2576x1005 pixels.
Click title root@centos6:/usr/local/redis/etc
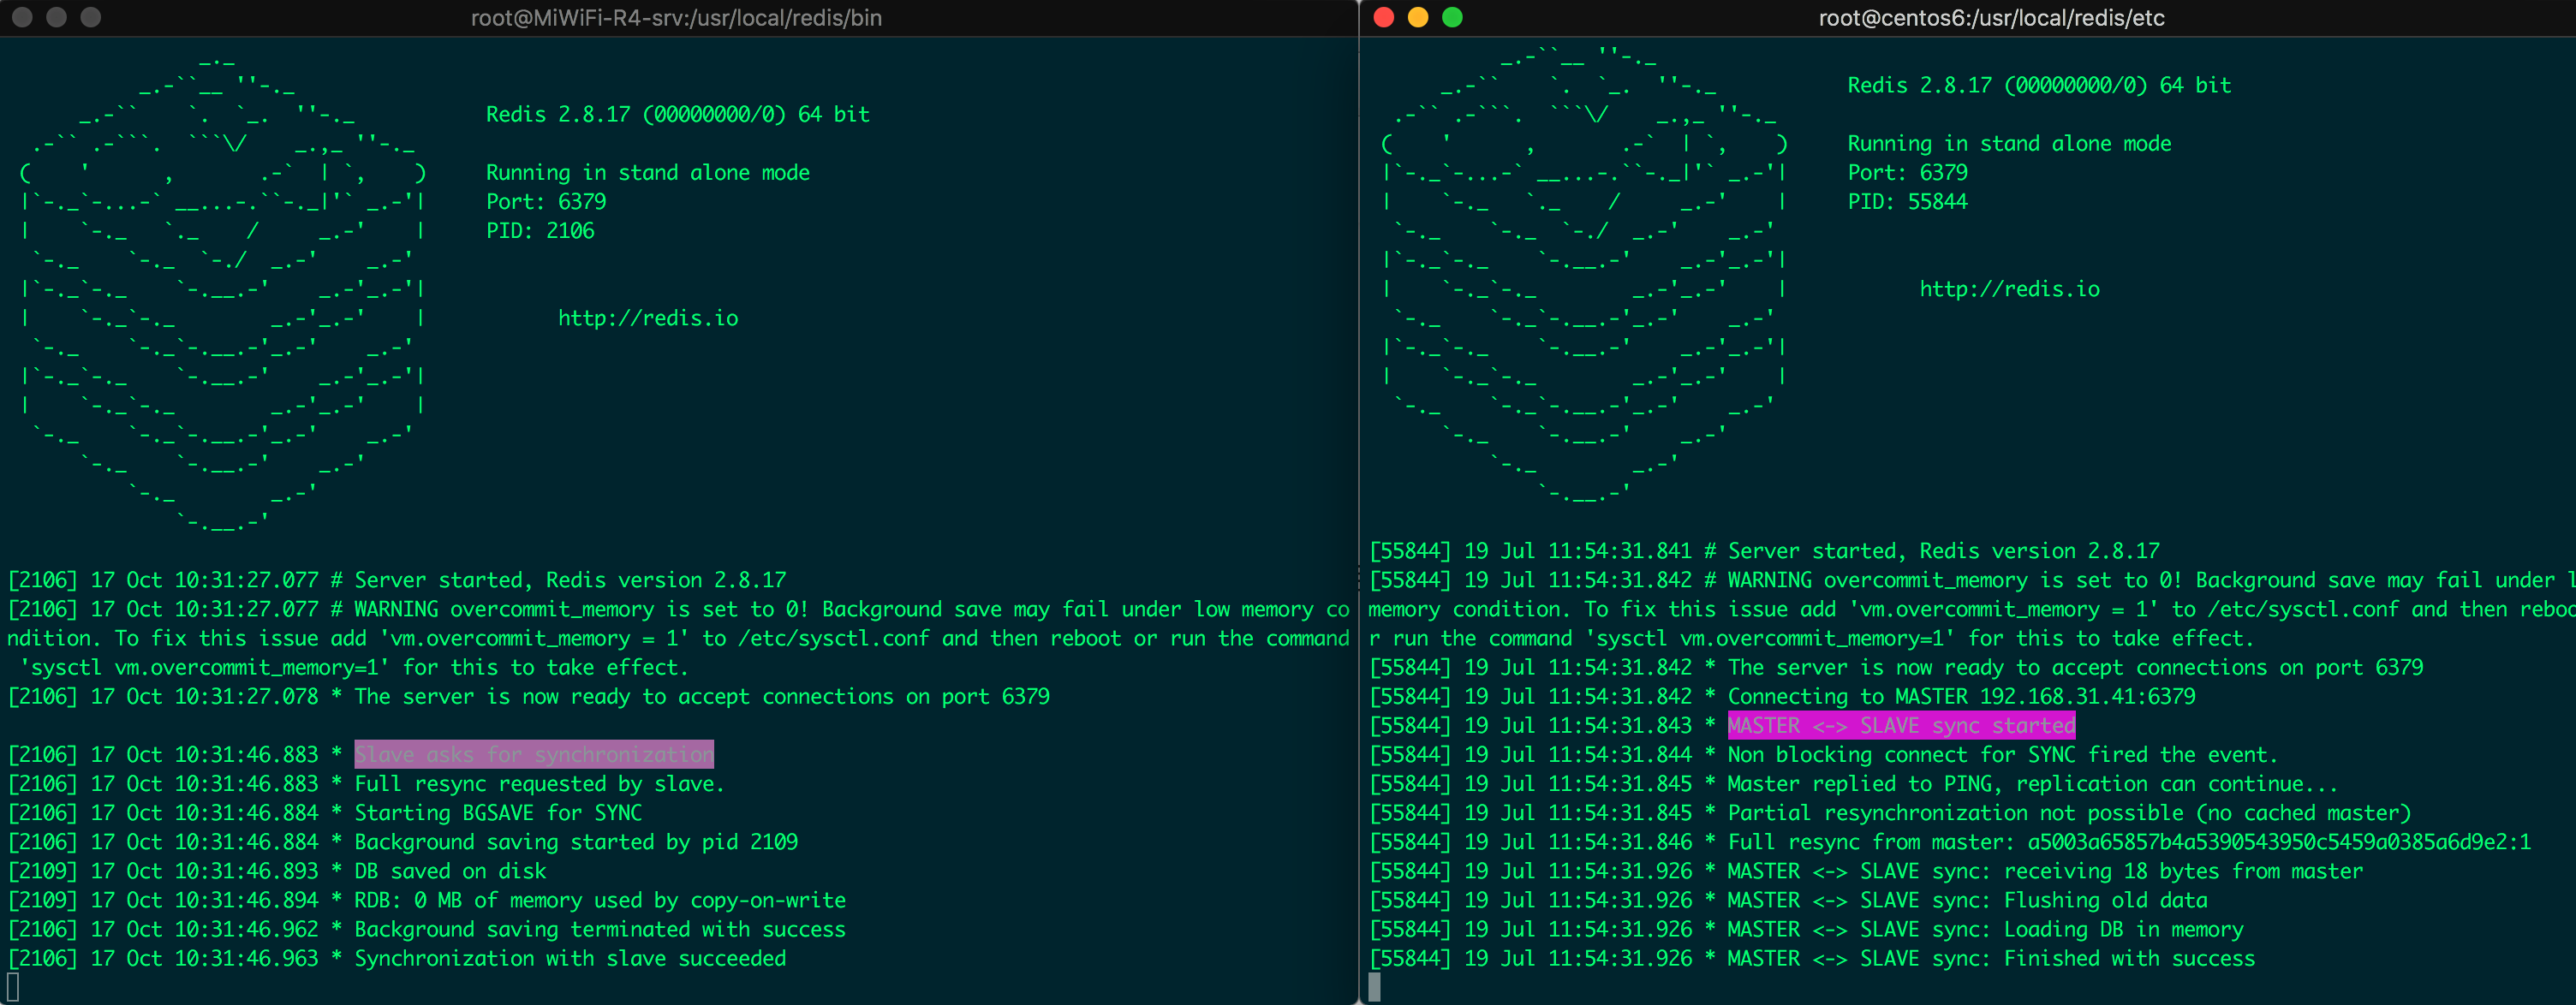point(1991,18)
